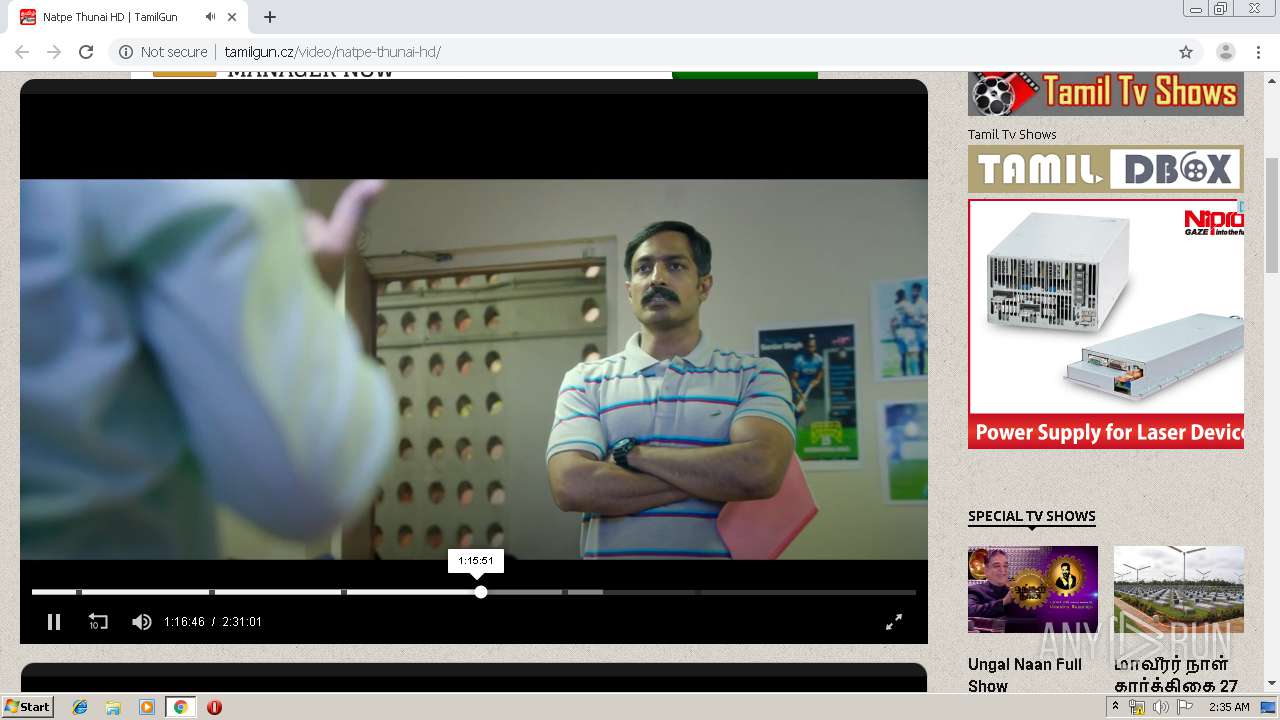Open Chrome profile avatar menu

(1225, 52)
